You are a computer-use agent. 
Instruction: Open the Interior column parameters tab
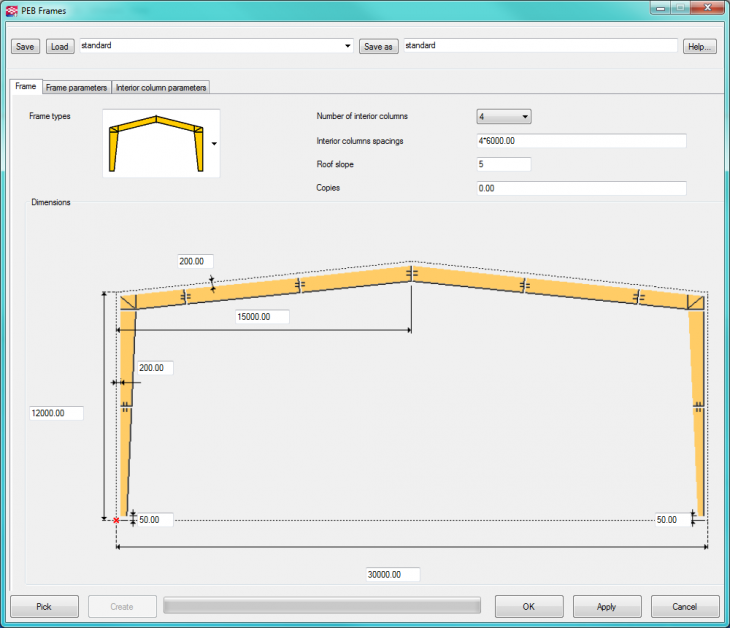[161, 88]
